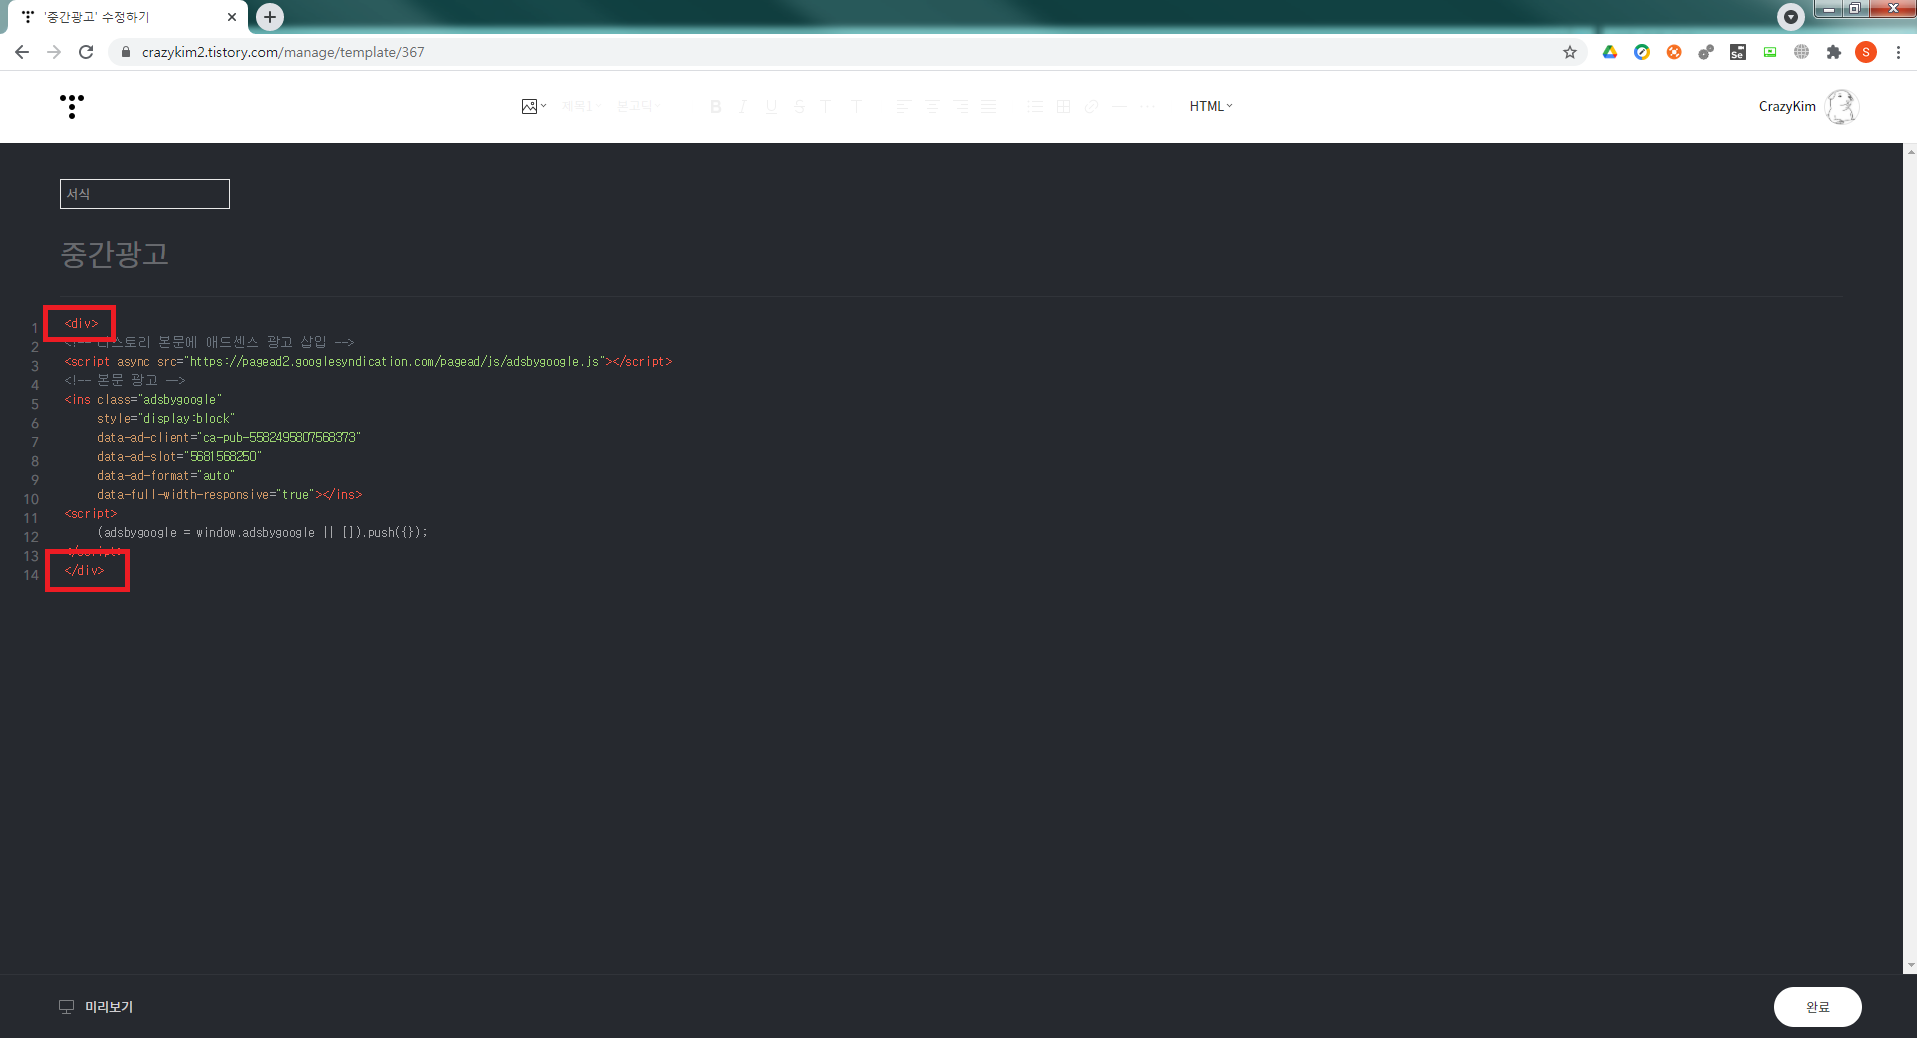The image size is (1917, 1038).
Task: Click the opening <div> tag on line 1
Action: click(82, 324)
